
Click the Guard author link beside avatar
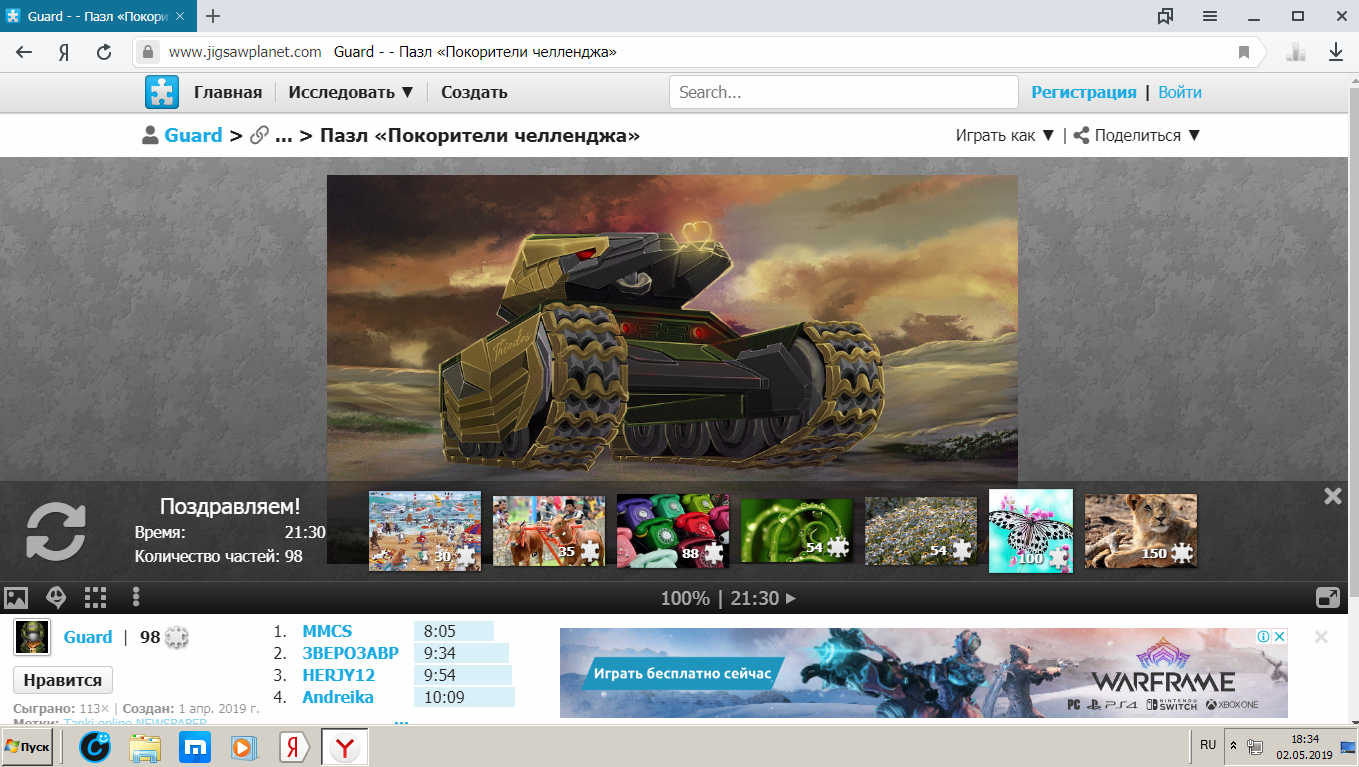point(88,637)
